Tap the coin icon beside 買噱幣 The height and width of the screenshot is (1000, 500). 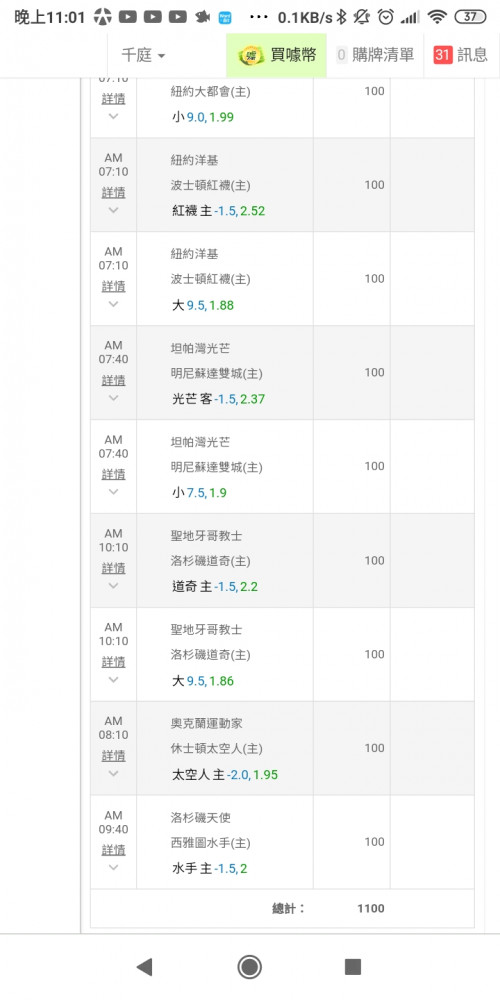[251, 55]
